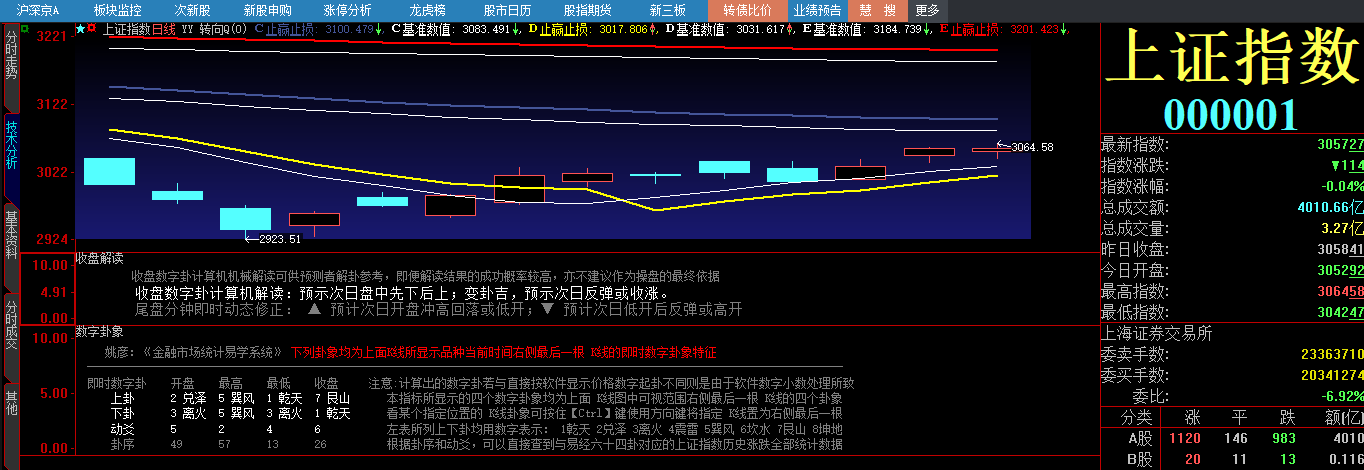
Task: Select the 基本资料 side tab
Action: pyautogui.click(x=11, y=232)
